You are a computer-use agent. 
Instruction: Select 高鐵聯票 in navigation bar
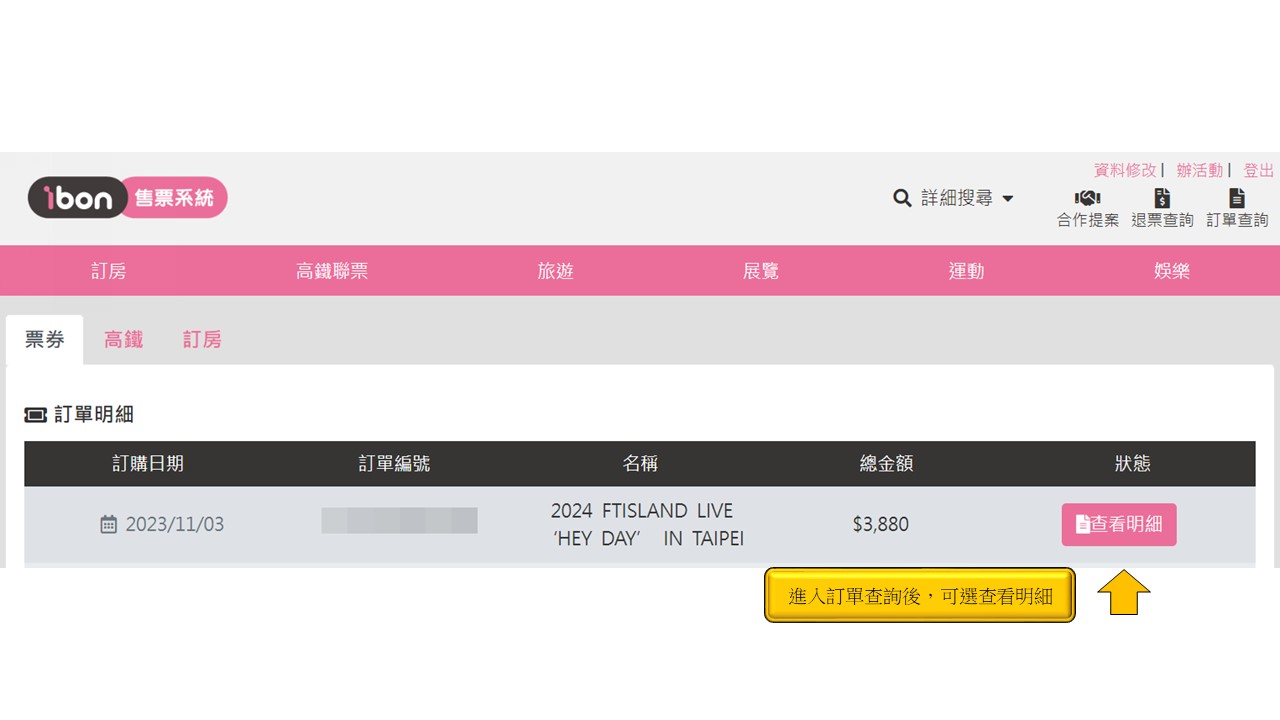pos(332,271)
